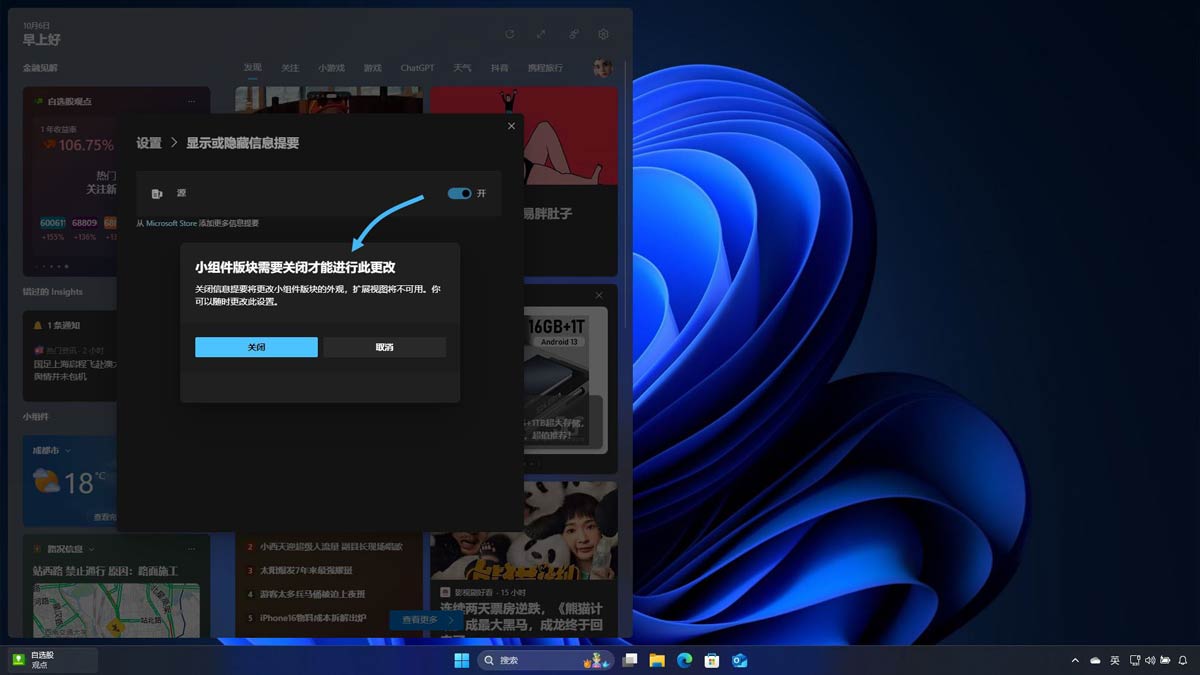Go back to 设置 breadcrumb
Image resolution: width=1200 pixels, height=675 pixels.
[149, 143]
